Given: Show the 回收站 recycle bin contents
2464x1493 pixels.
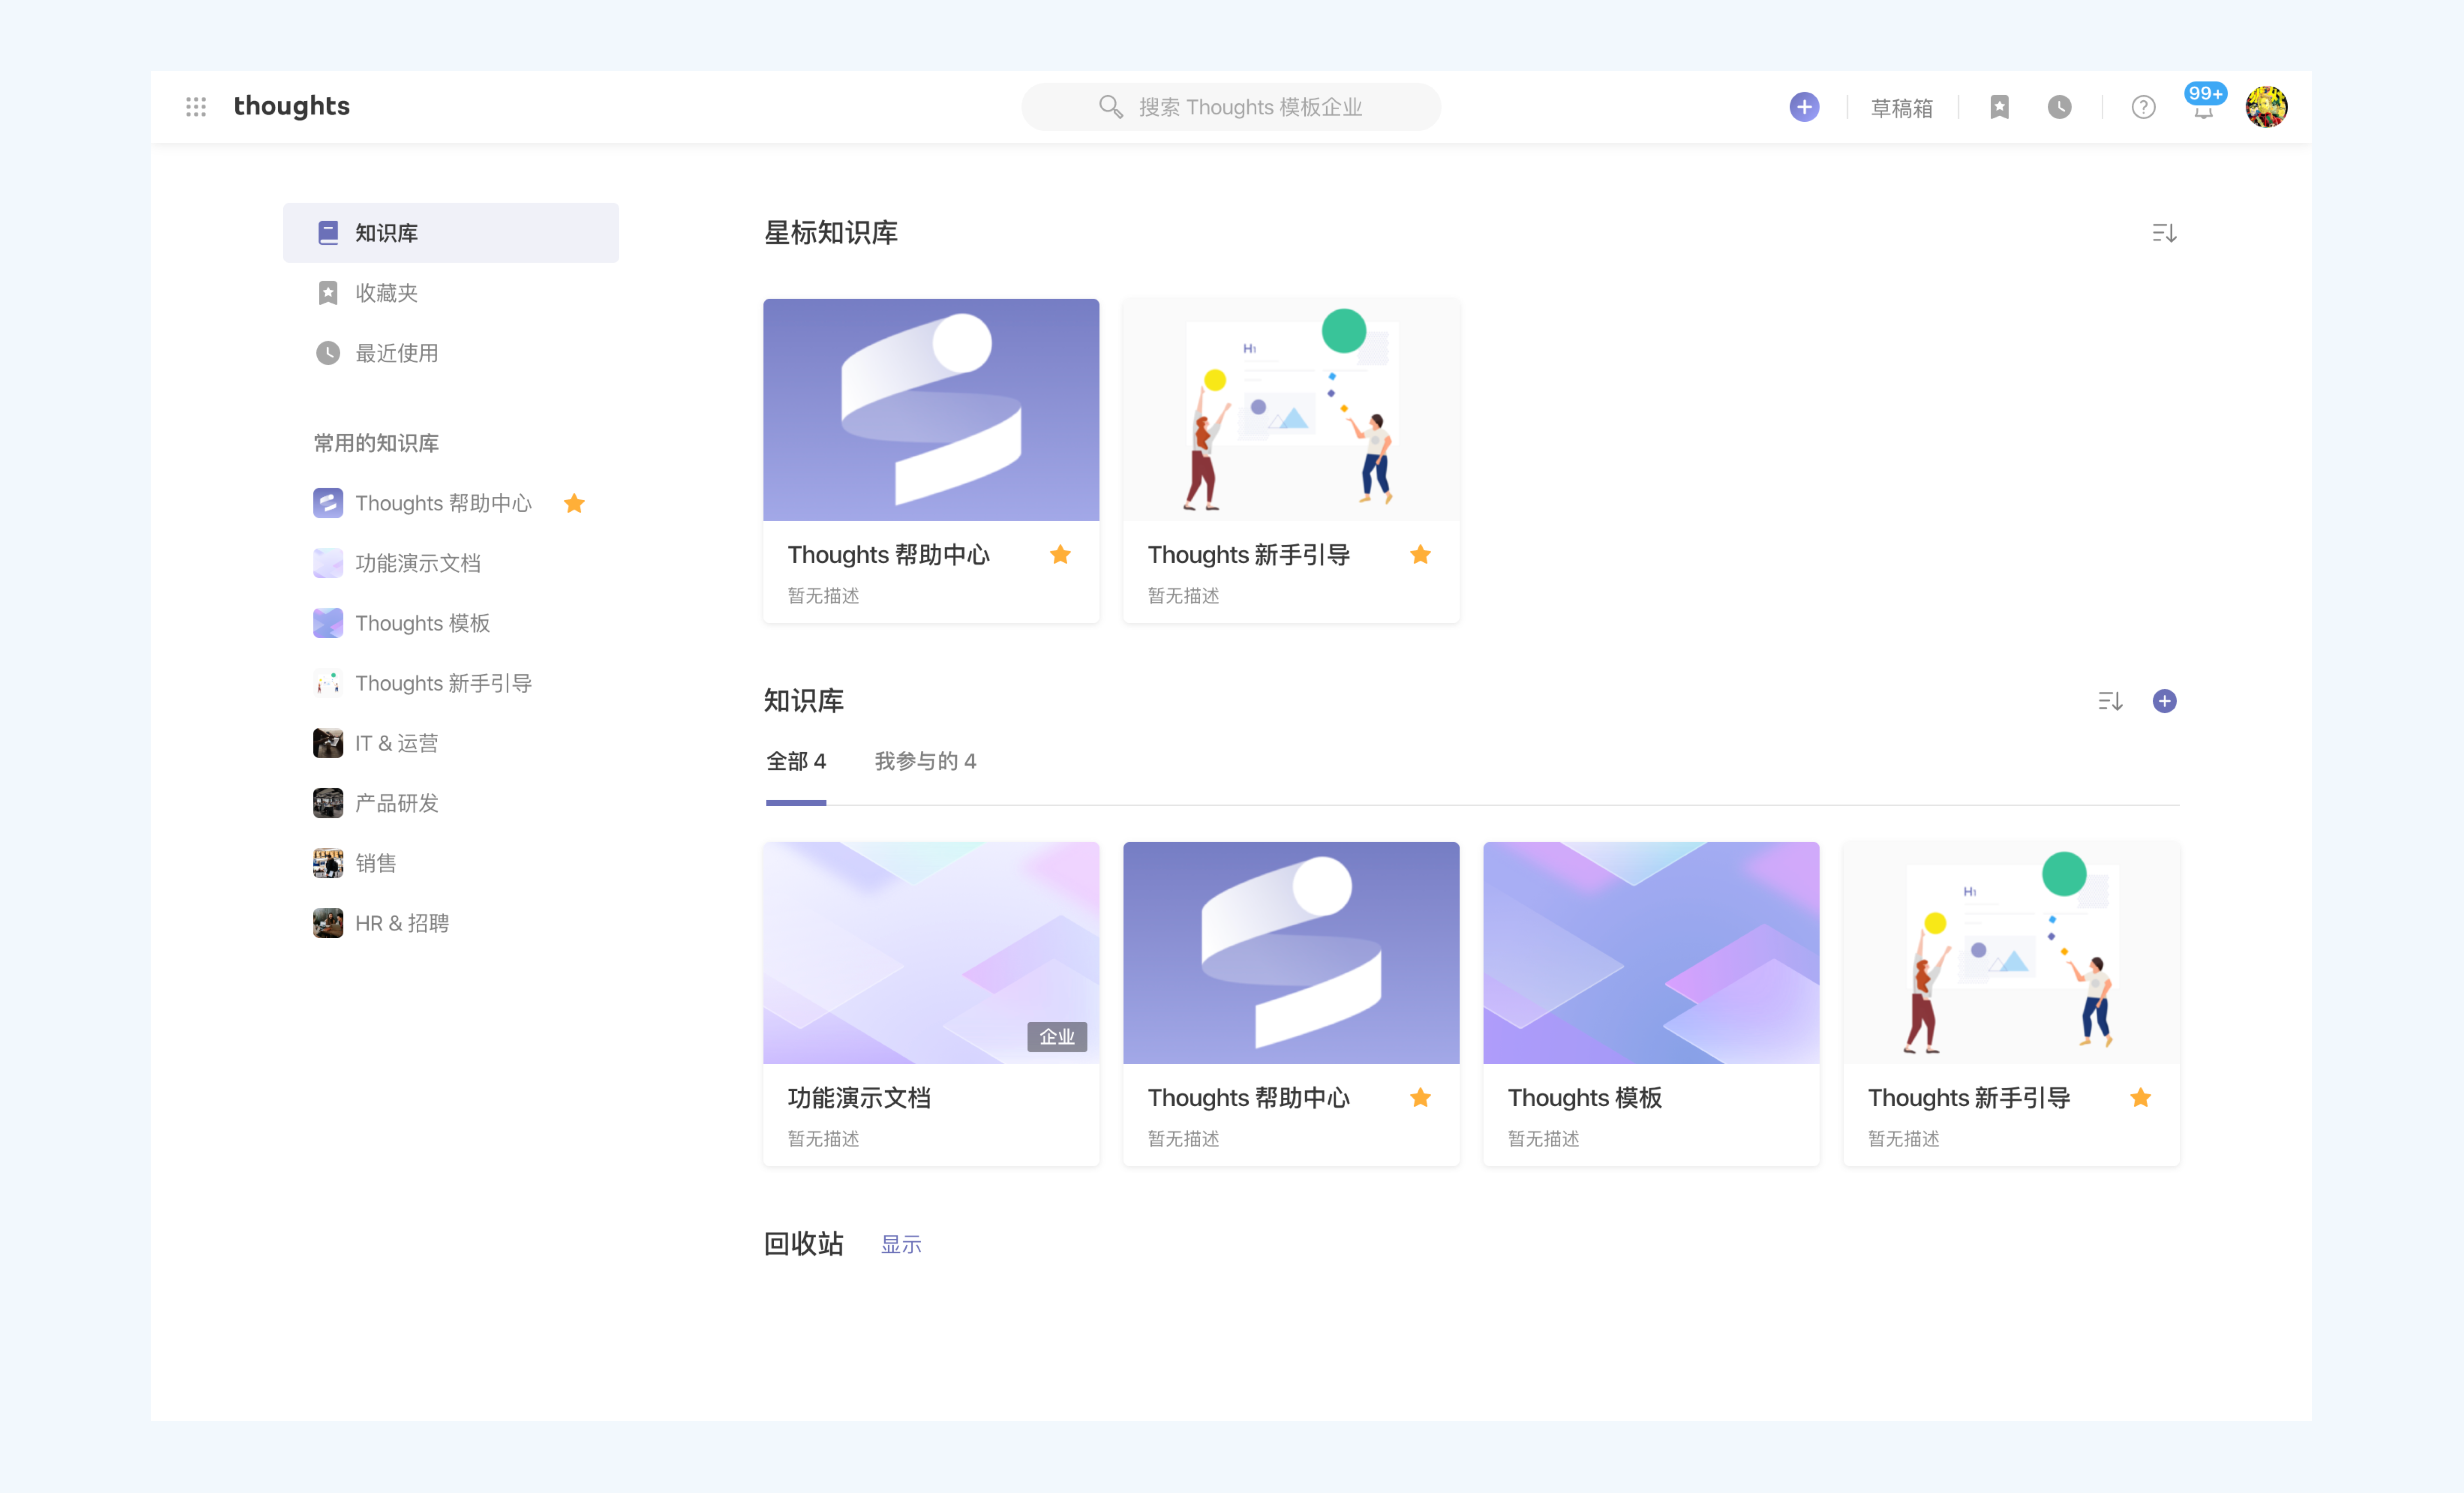Looking at the screenshot, I should coord(900,1244).
